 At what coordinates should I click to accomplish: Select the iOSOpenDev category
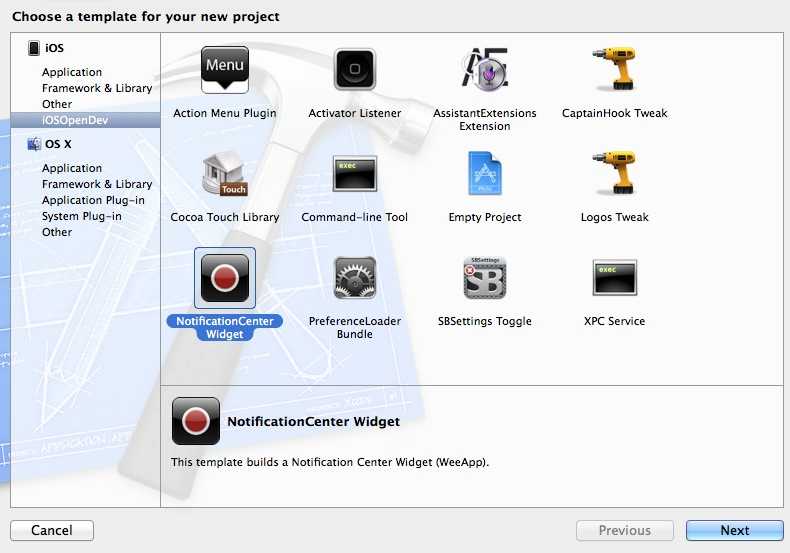point(86,120)
